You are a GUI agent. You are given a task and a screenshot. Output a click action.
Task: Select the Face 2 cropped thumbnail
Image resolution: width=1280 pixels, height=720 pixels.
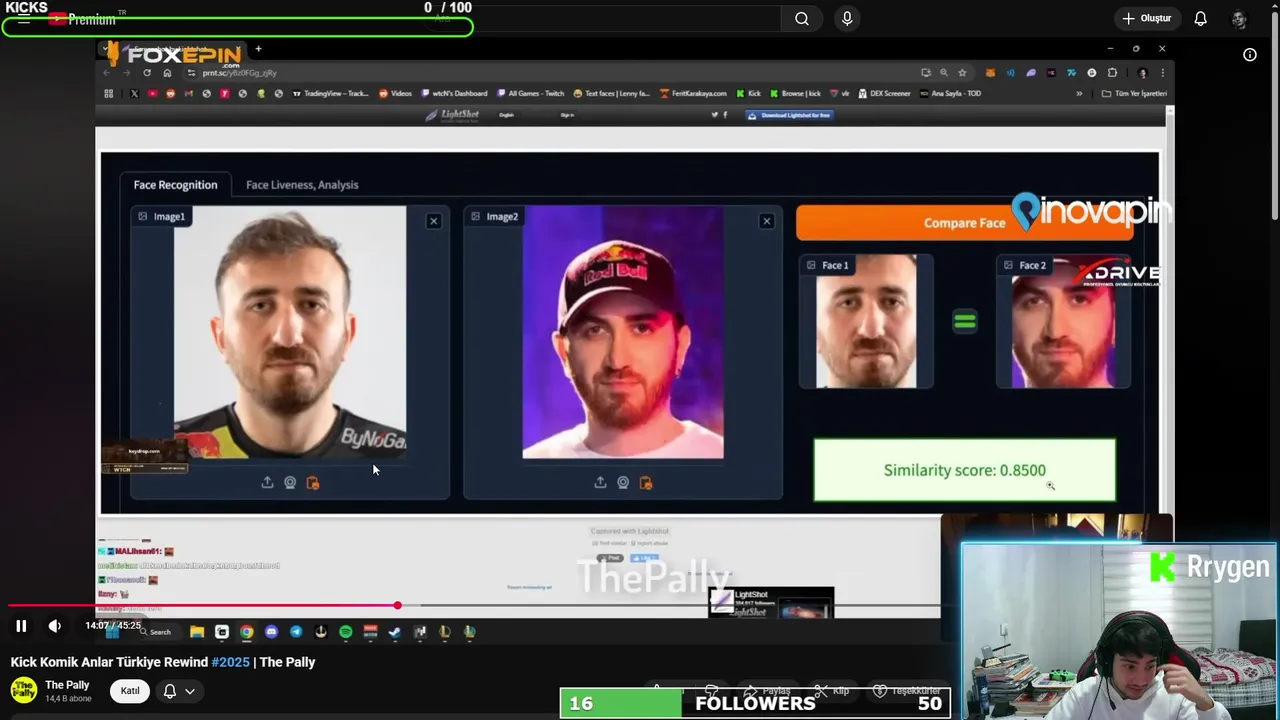click(x=1063, y=322)
